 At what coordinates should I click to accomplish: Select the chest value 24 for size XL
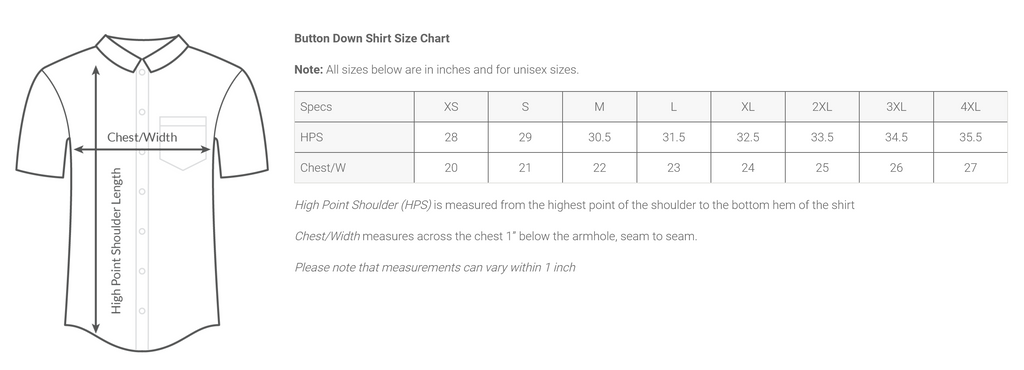pyautogui.click(x=748, y=168)
